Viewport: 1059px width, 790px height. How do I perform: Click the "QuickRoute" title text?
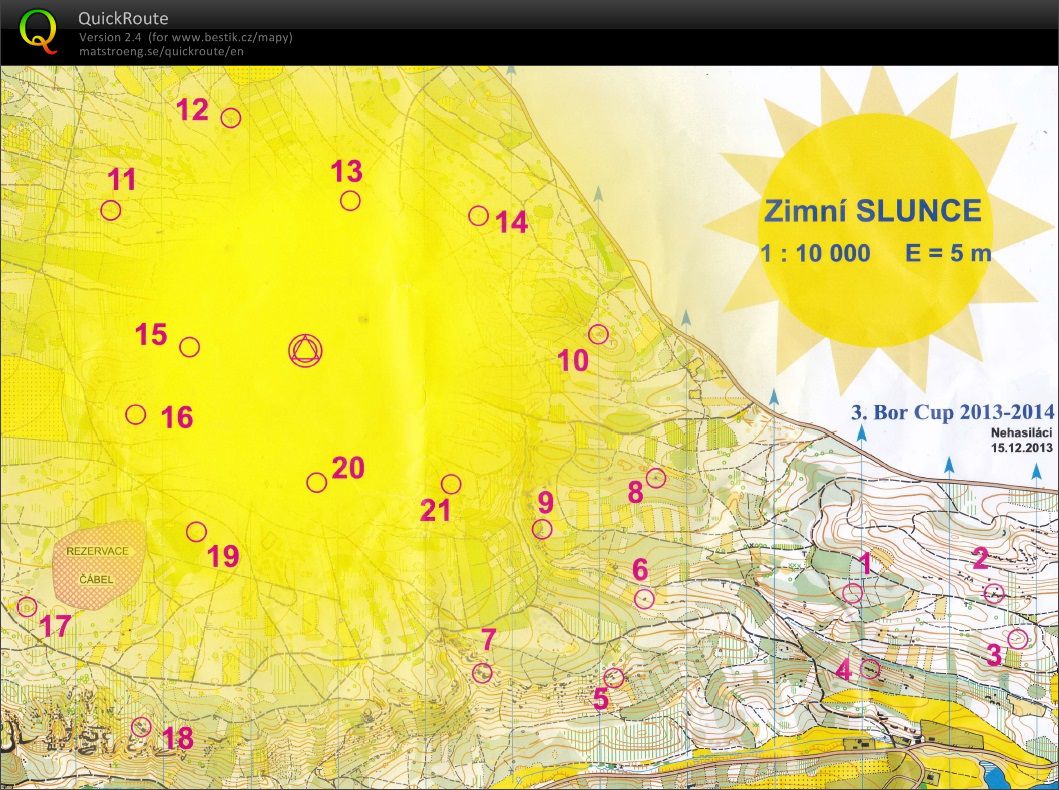123,18
